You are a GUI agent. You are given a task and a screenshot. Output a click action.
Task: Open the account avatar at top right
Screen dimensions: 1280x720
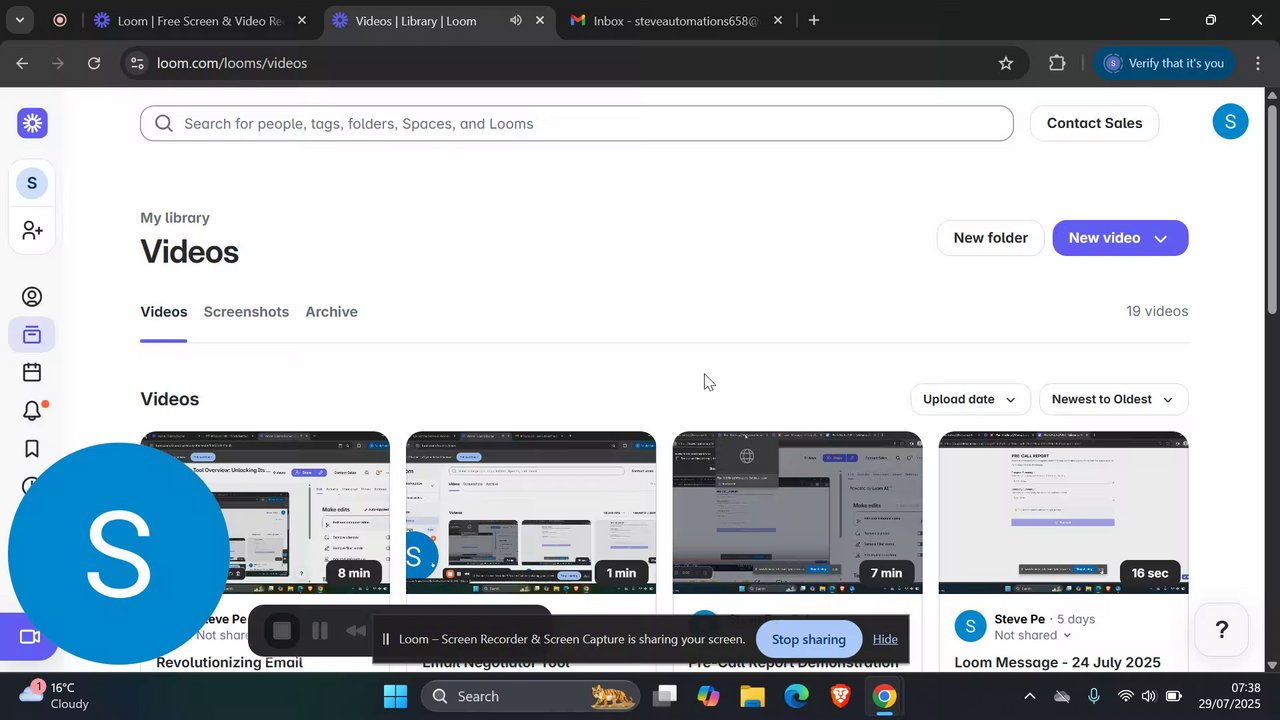point(1230,122)
